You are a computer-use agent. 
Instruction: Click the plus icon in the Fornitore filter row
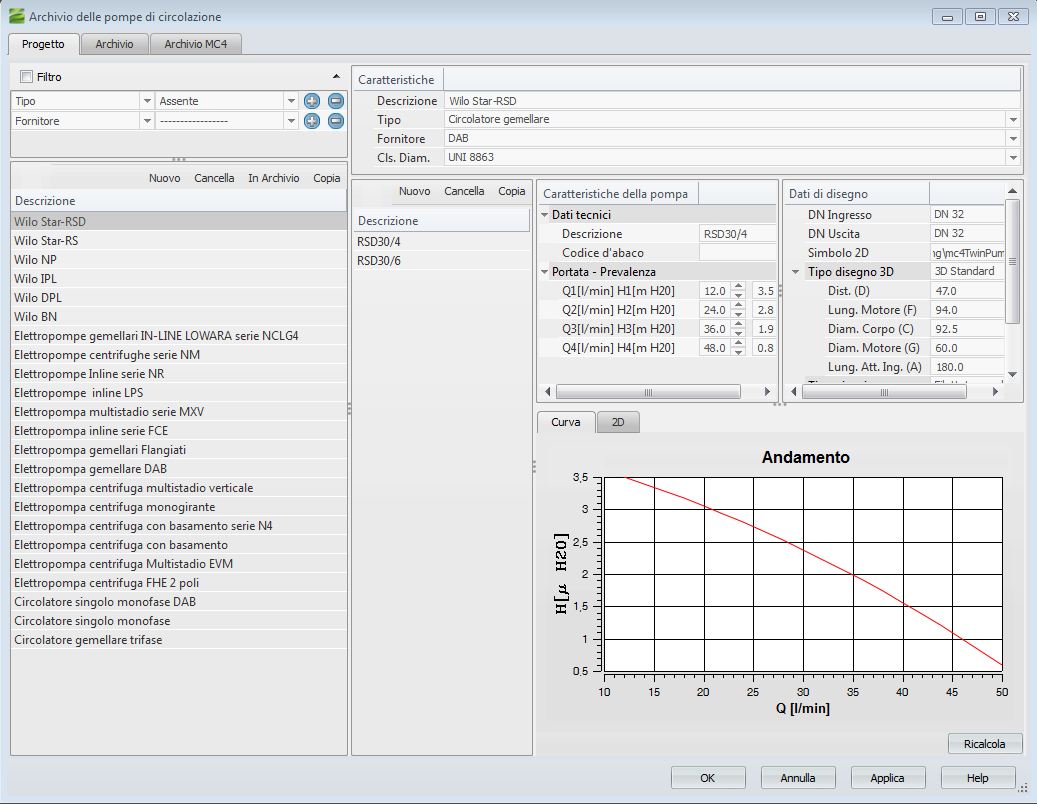(x=312, y=121)
